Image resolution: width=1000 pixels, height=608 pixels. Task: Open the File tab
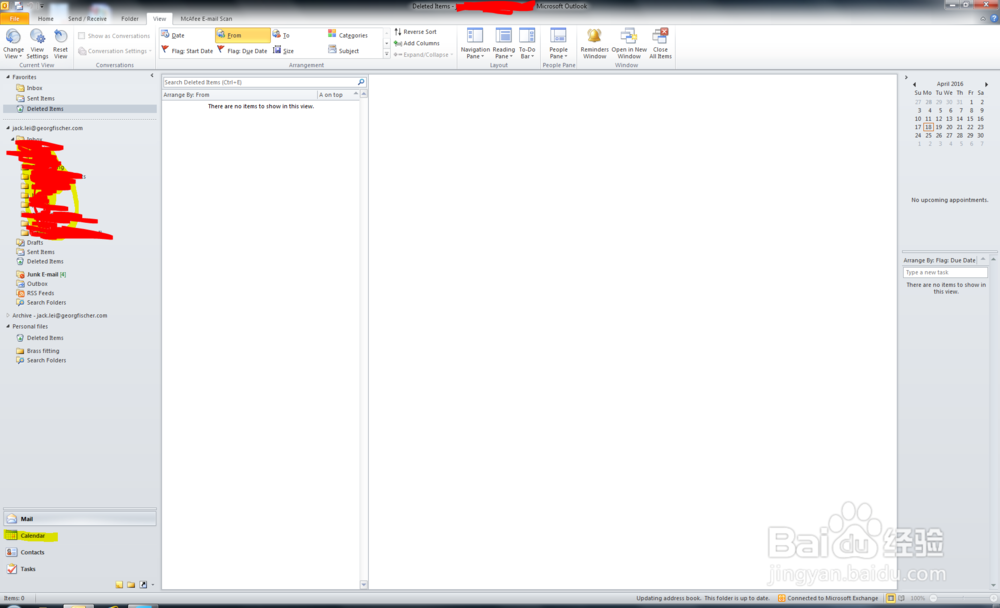click(14, 19)
